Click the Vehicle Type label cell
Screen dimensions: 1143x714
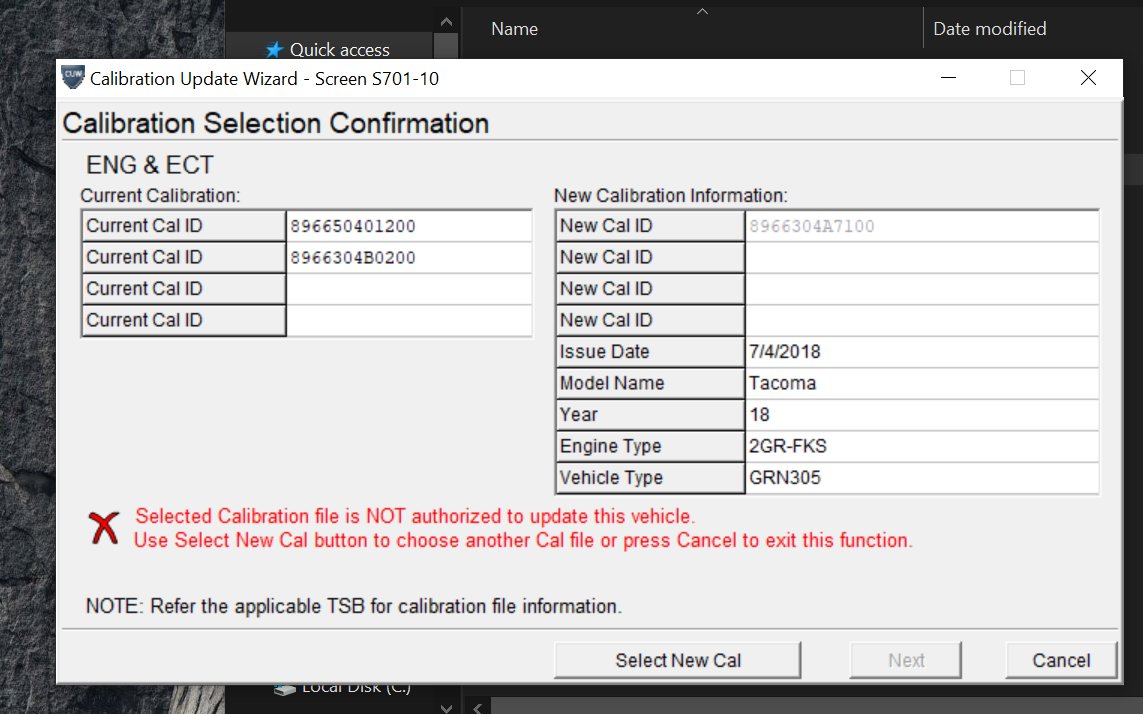(x=649, y=477)
